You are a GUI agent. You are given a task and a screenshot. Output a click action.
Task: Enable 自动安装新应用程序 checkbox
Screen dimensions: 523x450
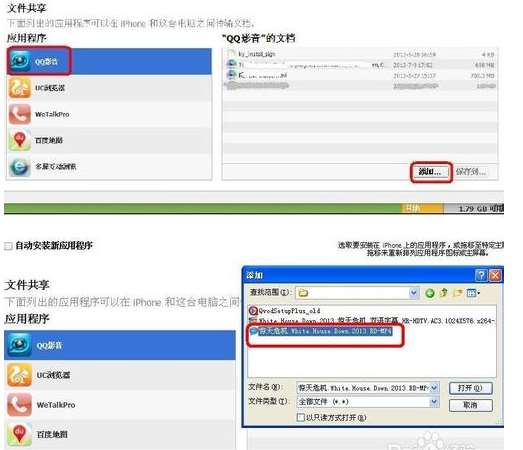[x=8, y=246]
